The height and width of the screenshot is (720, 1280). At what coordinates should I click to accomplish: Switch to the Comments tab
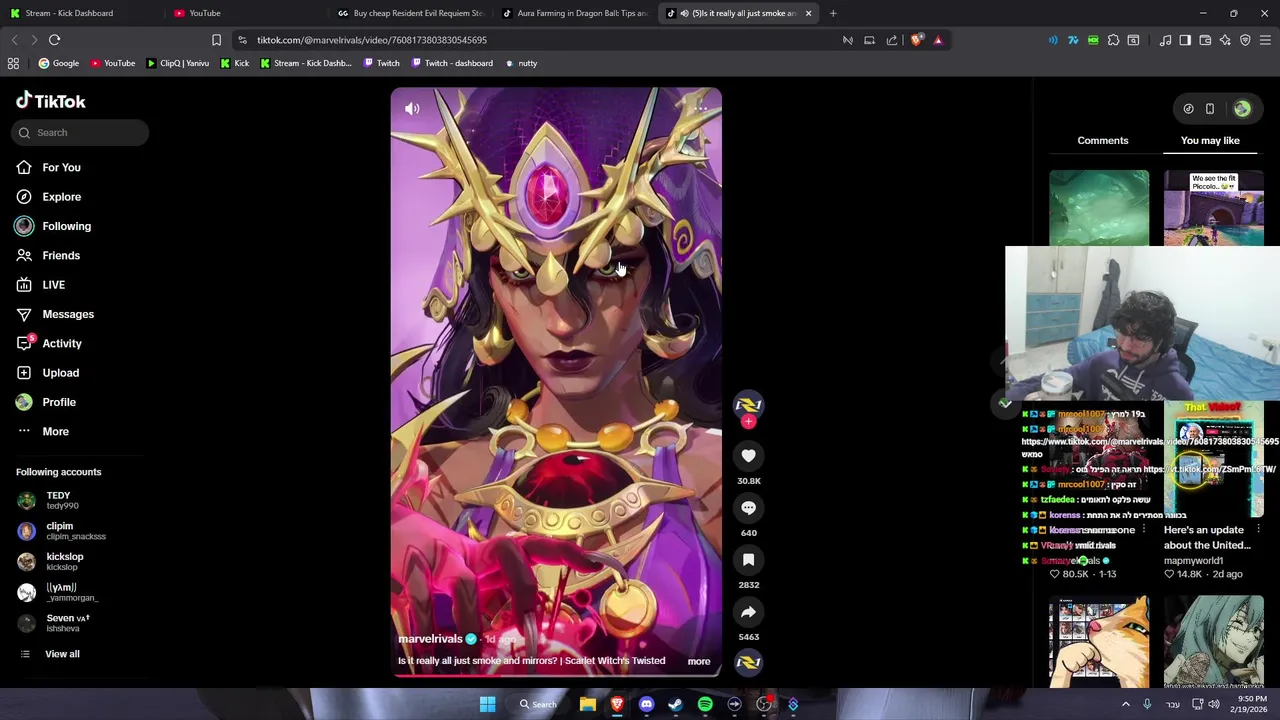1102,141
